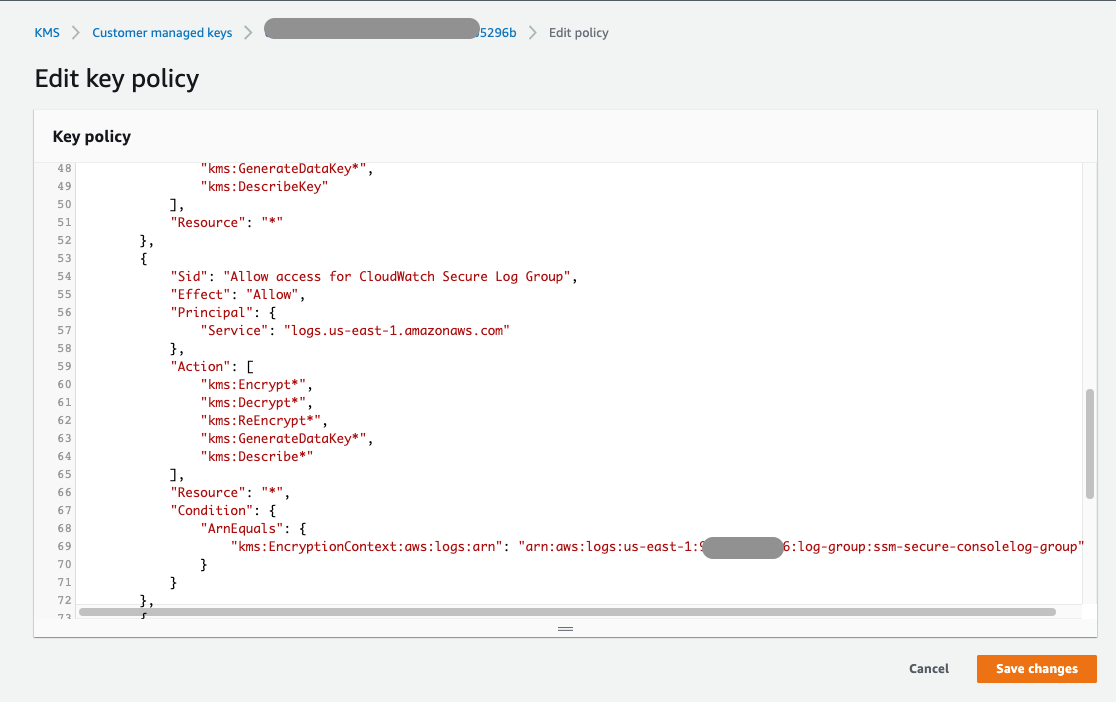The image size is (1116, 702).
Task: Click the chevron before Edit policy
Action: click(533, 32)
